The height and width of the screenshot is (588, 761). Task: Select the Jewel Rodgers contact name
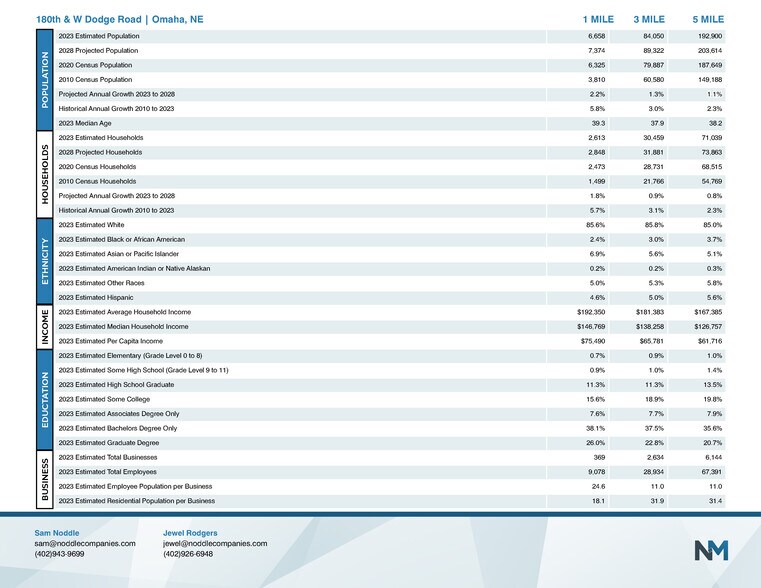tap(190, 533)
